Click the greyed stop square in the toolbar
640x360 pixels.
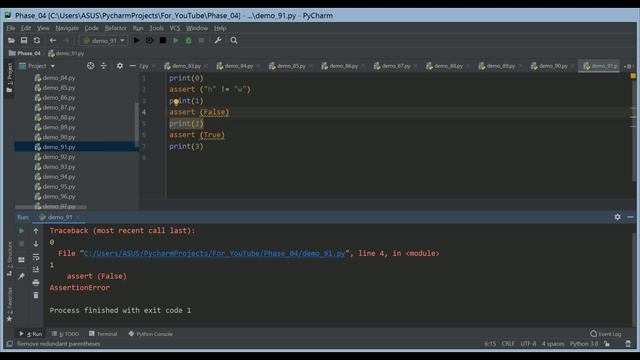[201, 40]
